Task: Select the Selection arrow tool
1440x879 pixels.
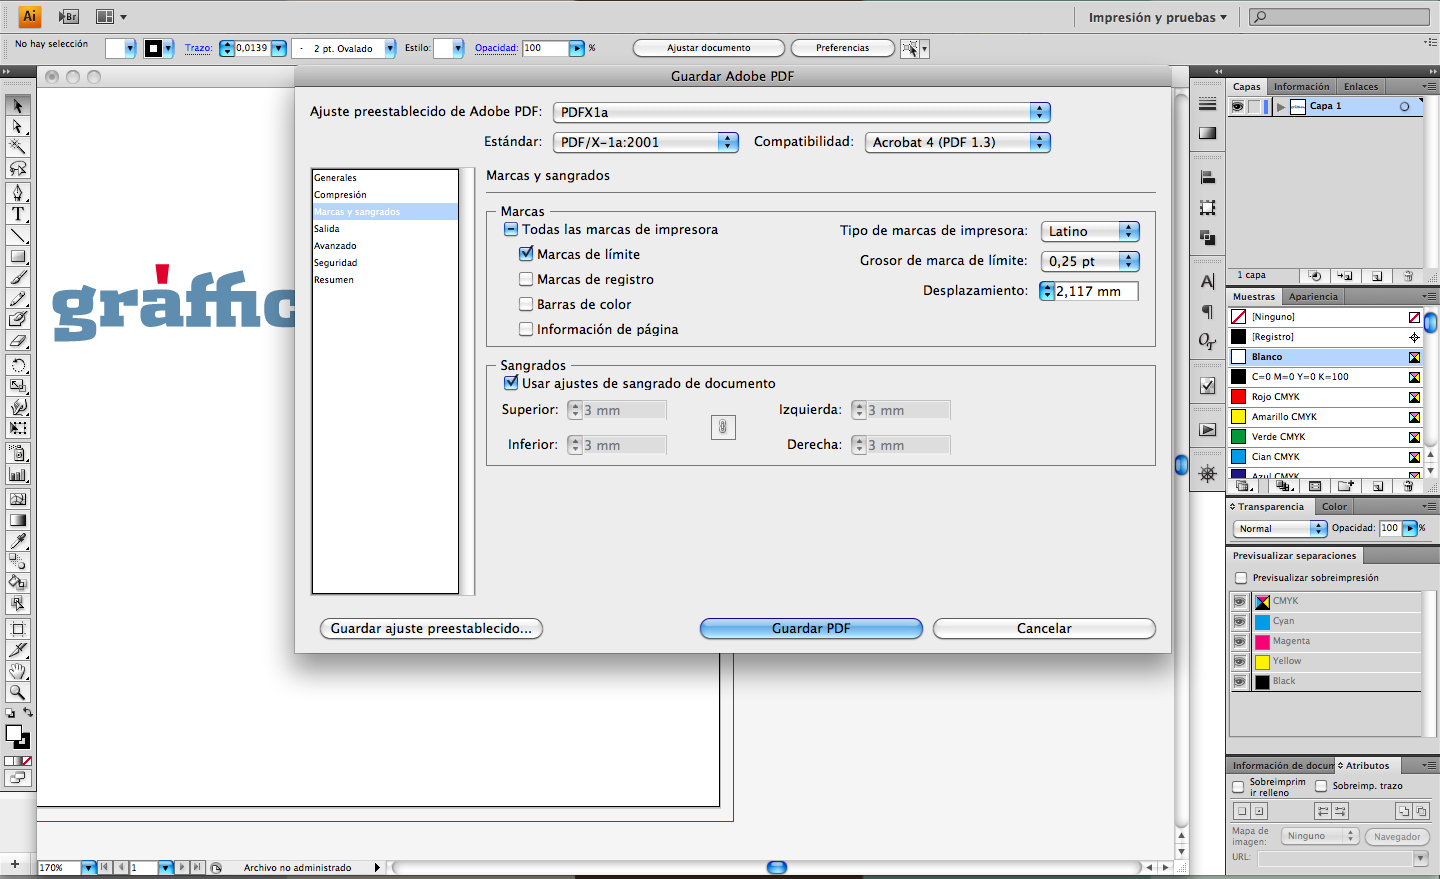Action: pos(18,106)
